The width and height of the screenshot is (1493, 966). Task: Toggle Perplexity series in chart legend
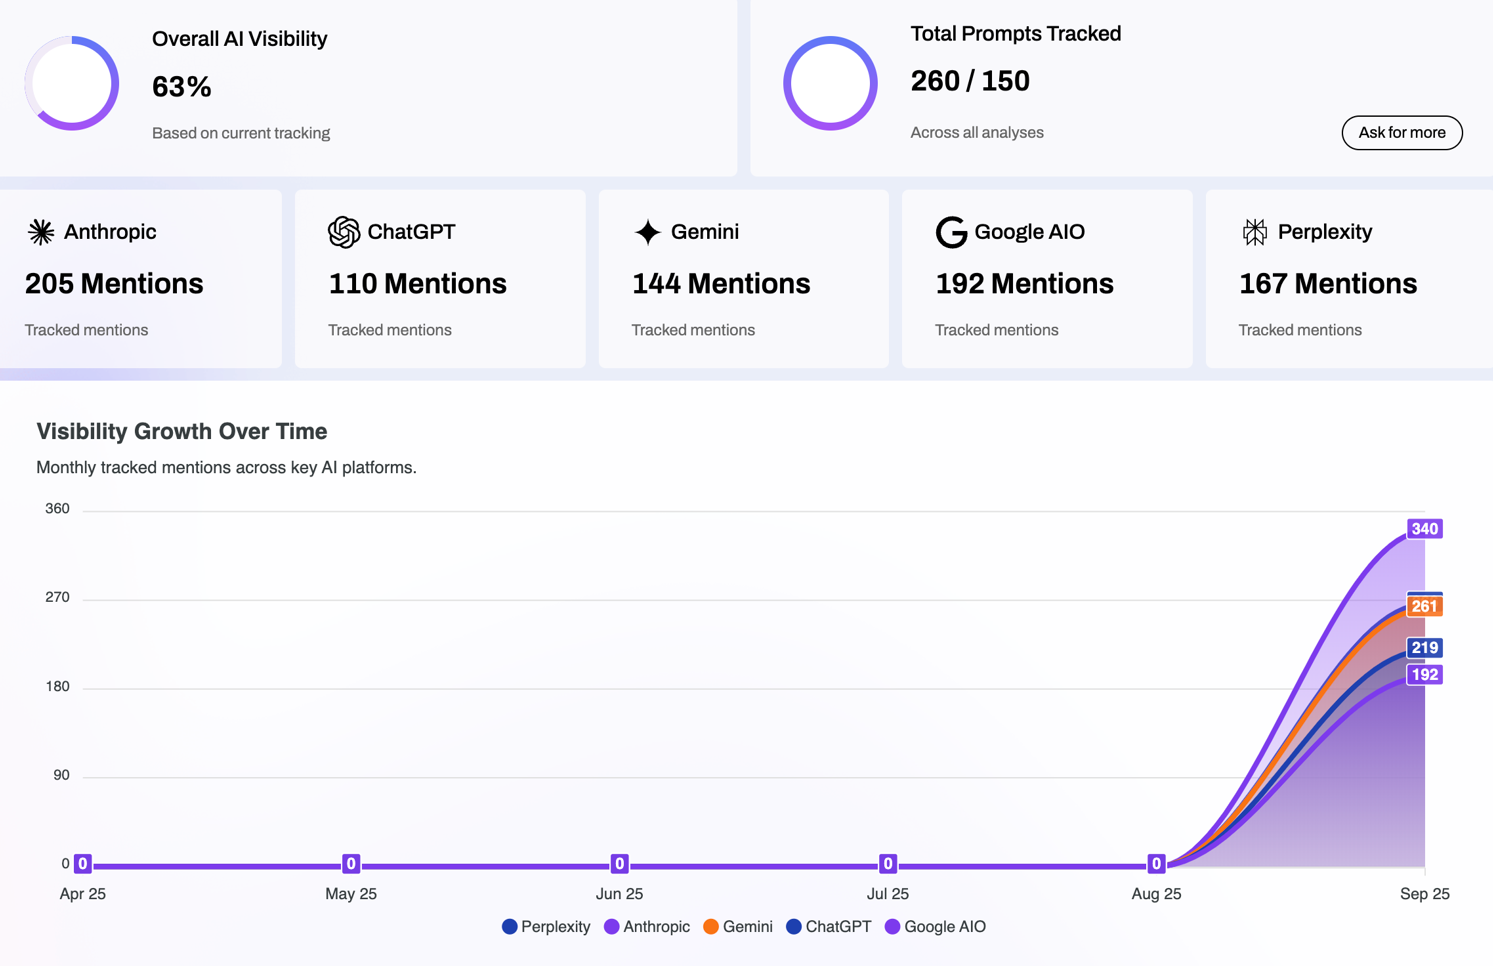546,927
